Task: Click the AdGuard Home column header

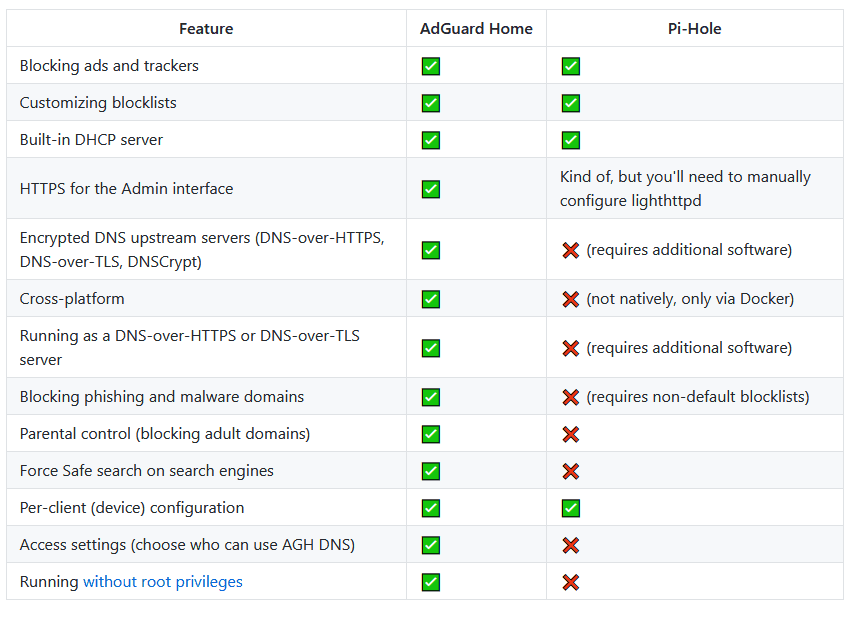Action: [476, 29]
